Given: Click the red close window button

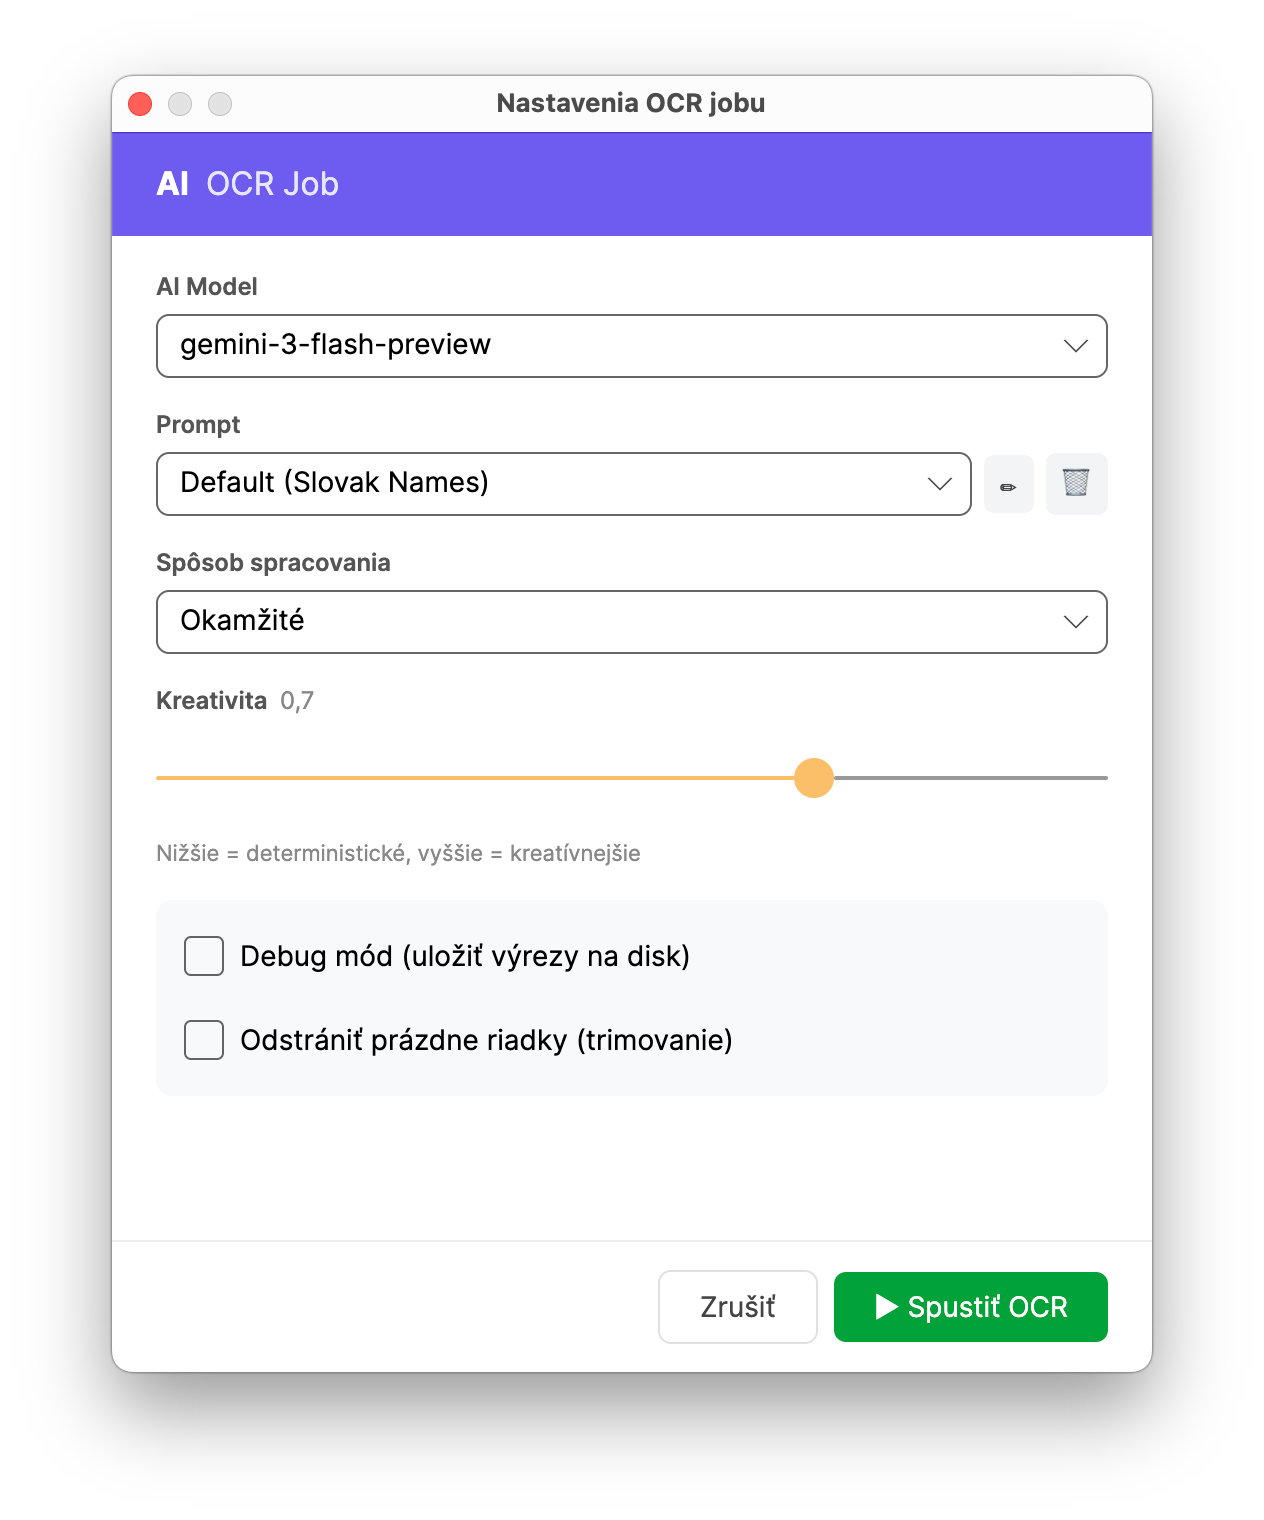Looking at the screenshot, I should point(140,104).
